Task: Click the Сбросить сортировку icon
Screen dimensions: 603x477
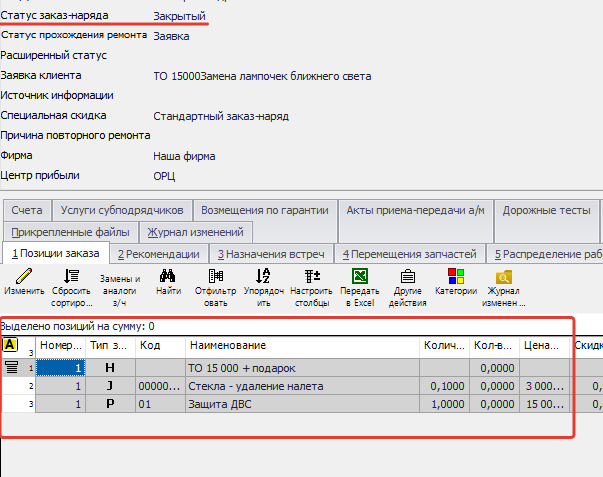Action: (71, 276)
